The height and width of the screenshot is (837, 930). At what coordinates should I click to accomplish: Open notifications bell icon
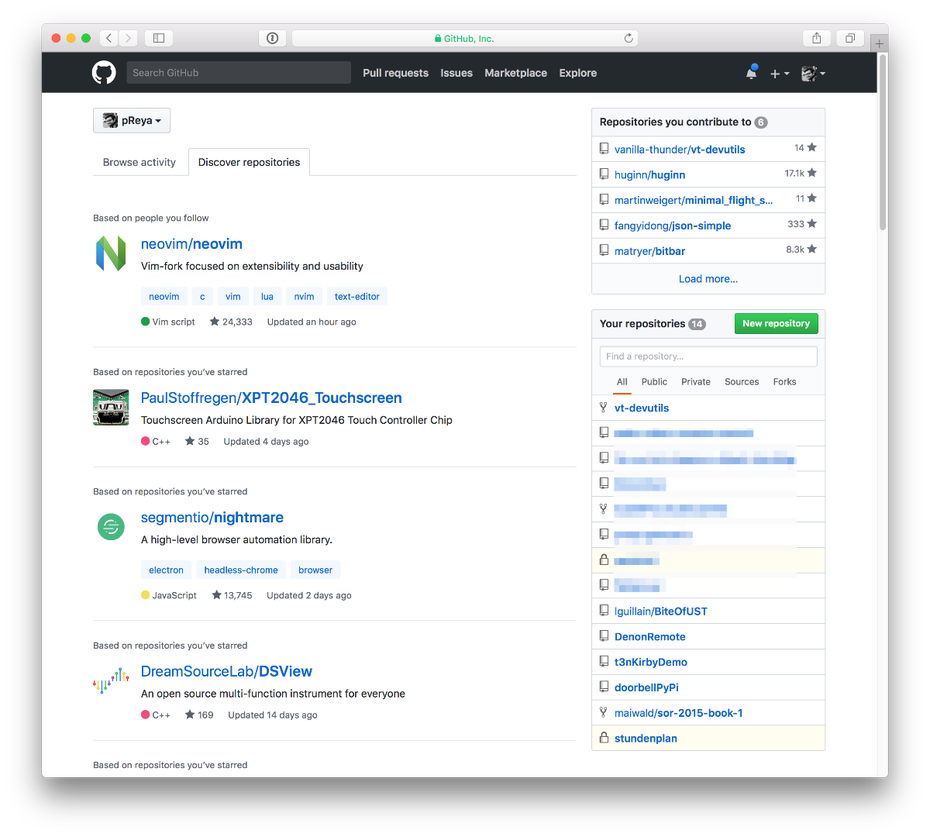751,72
